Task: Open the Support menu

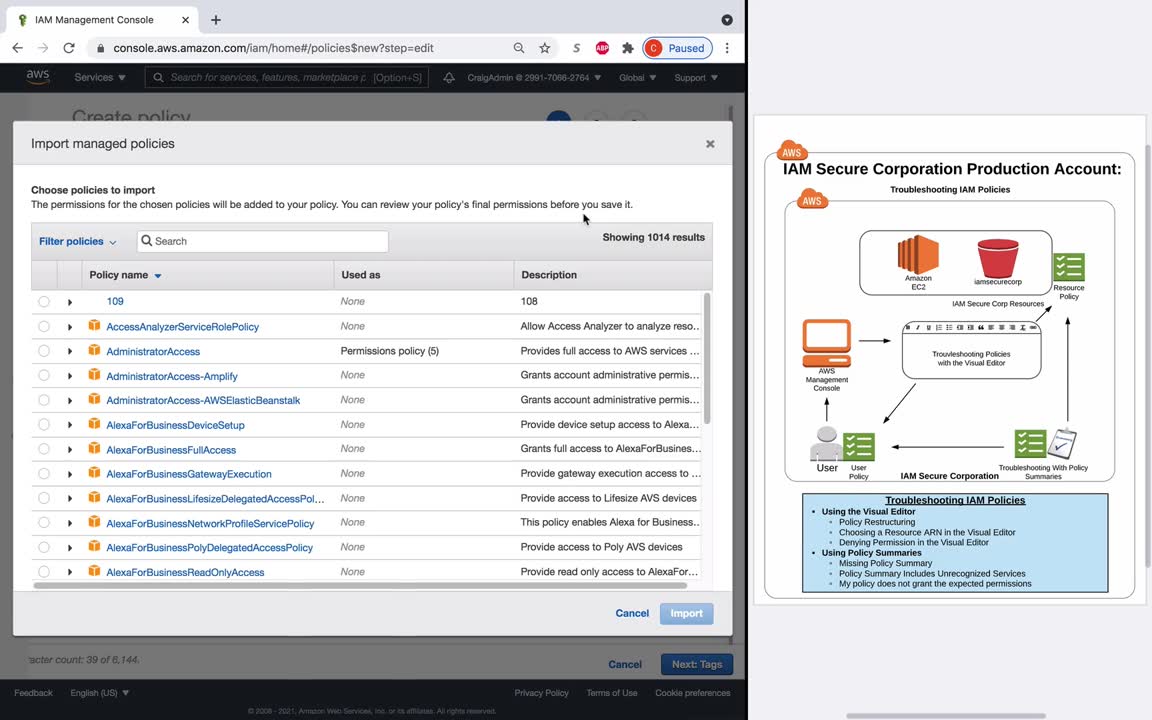Action: [x=696, y=77]
